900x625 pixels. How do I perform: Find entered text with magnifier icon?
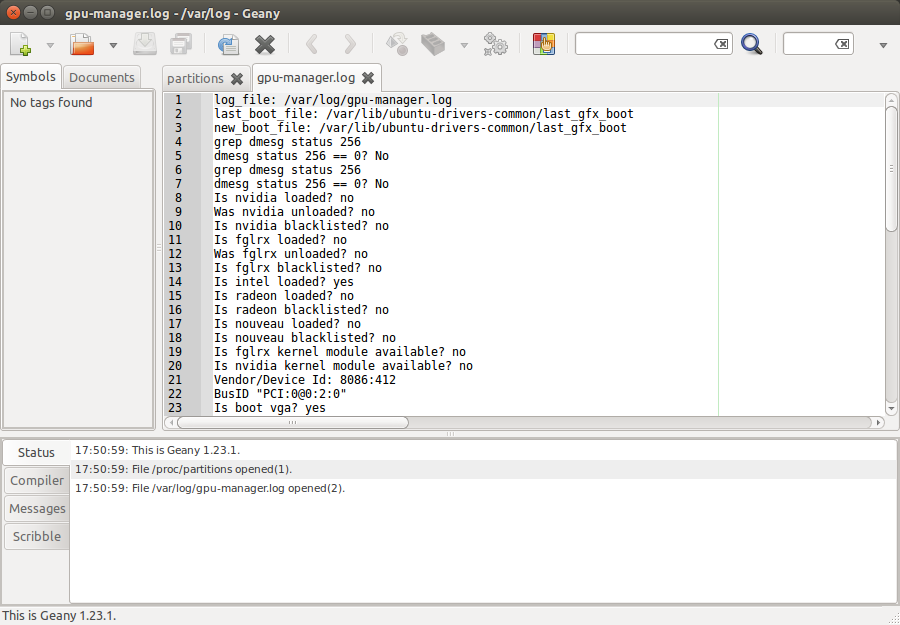coord(751,44)
